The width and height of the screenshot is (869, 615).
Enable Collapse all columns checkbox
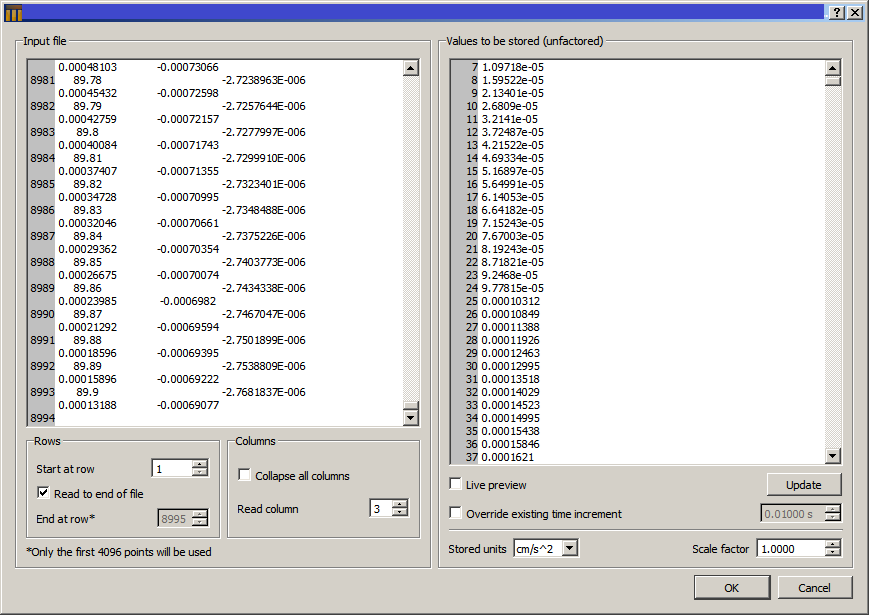(245, 475)
